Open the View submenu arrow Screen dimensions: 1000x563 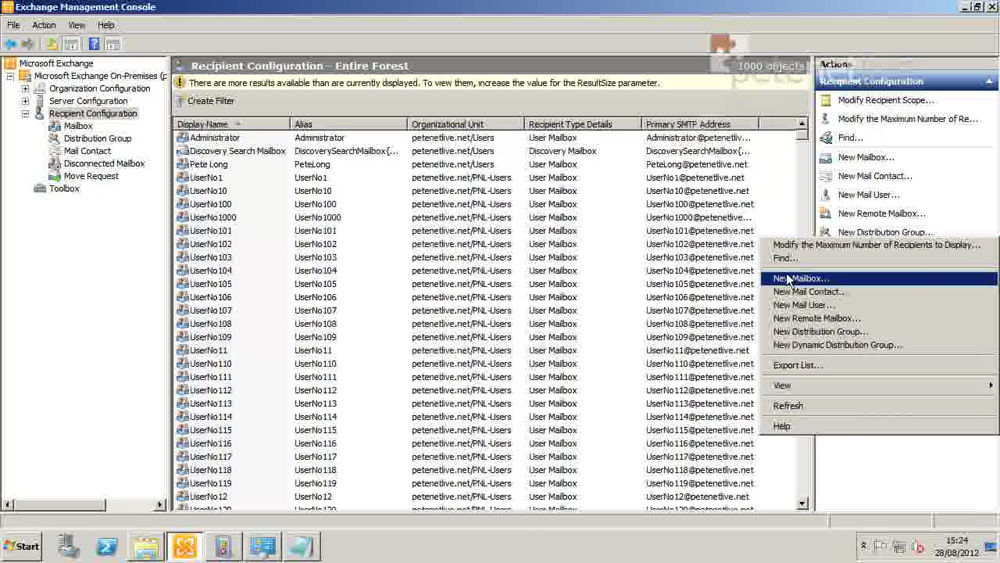(x=990, y=385)
